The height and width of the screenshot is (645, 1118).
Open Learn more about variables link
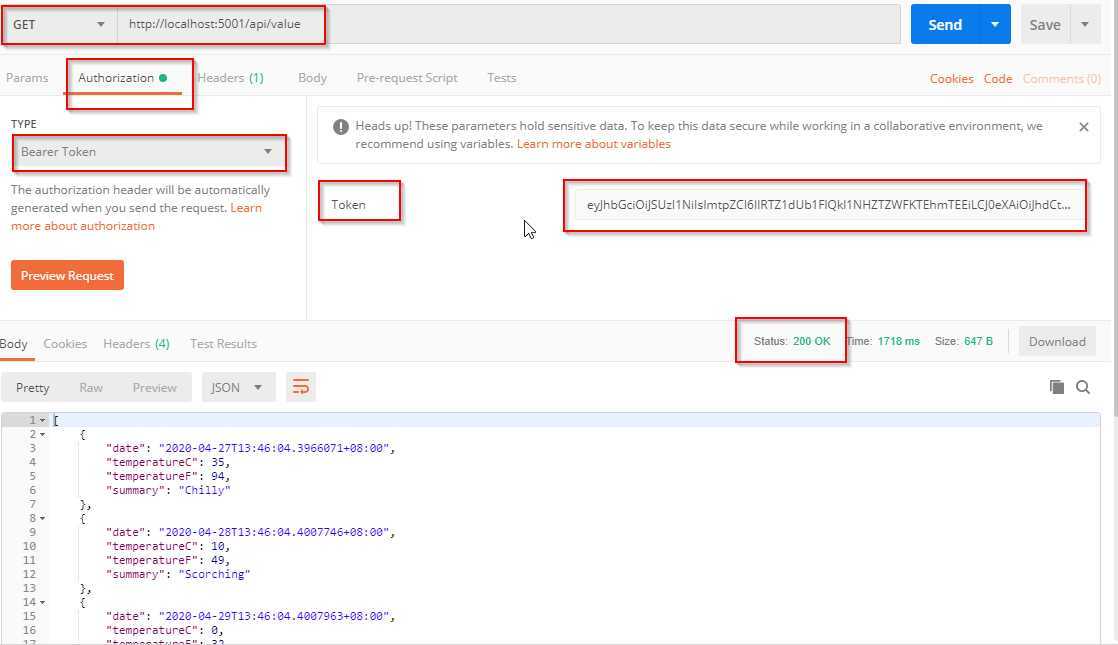593,144
